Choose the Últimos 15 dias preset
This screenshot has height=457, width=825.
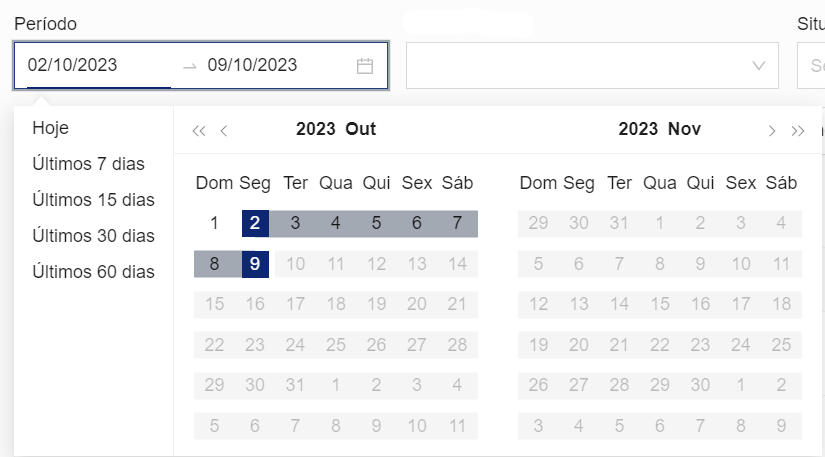click(93, 200)
